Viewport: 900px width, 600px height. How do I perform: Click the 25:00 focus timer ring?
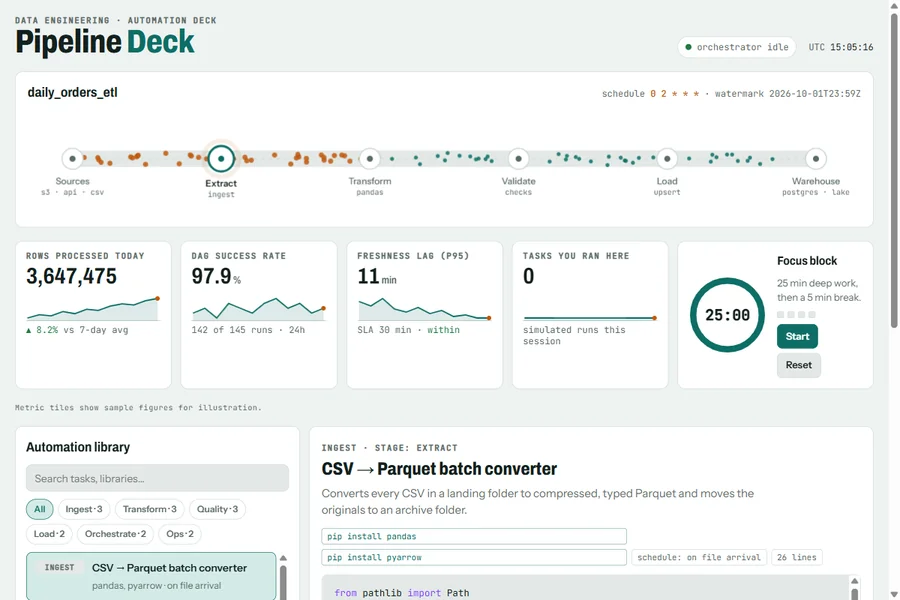pos(727,315)
